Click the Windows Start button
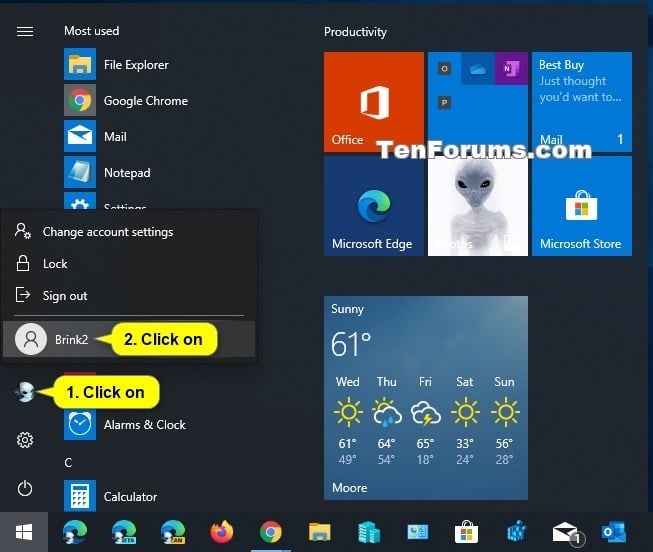This screenshot has width=653, height=552. 24,532
